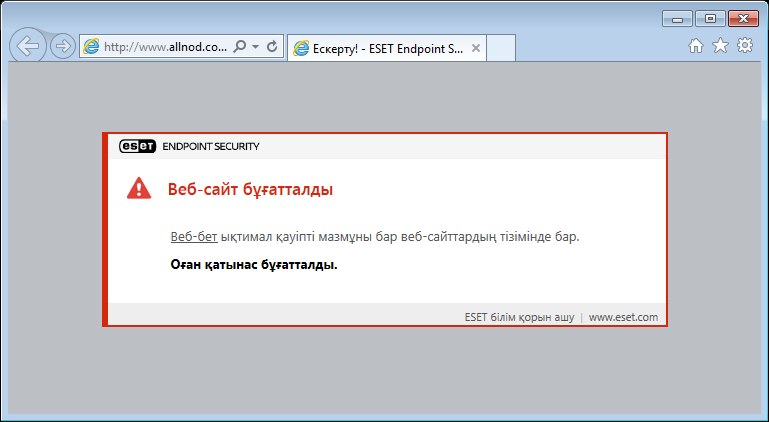Click the 'Веб-сайт бұғатталды' heading
The height and width of the screenshot is (422, 769).
tap(250, 189)
